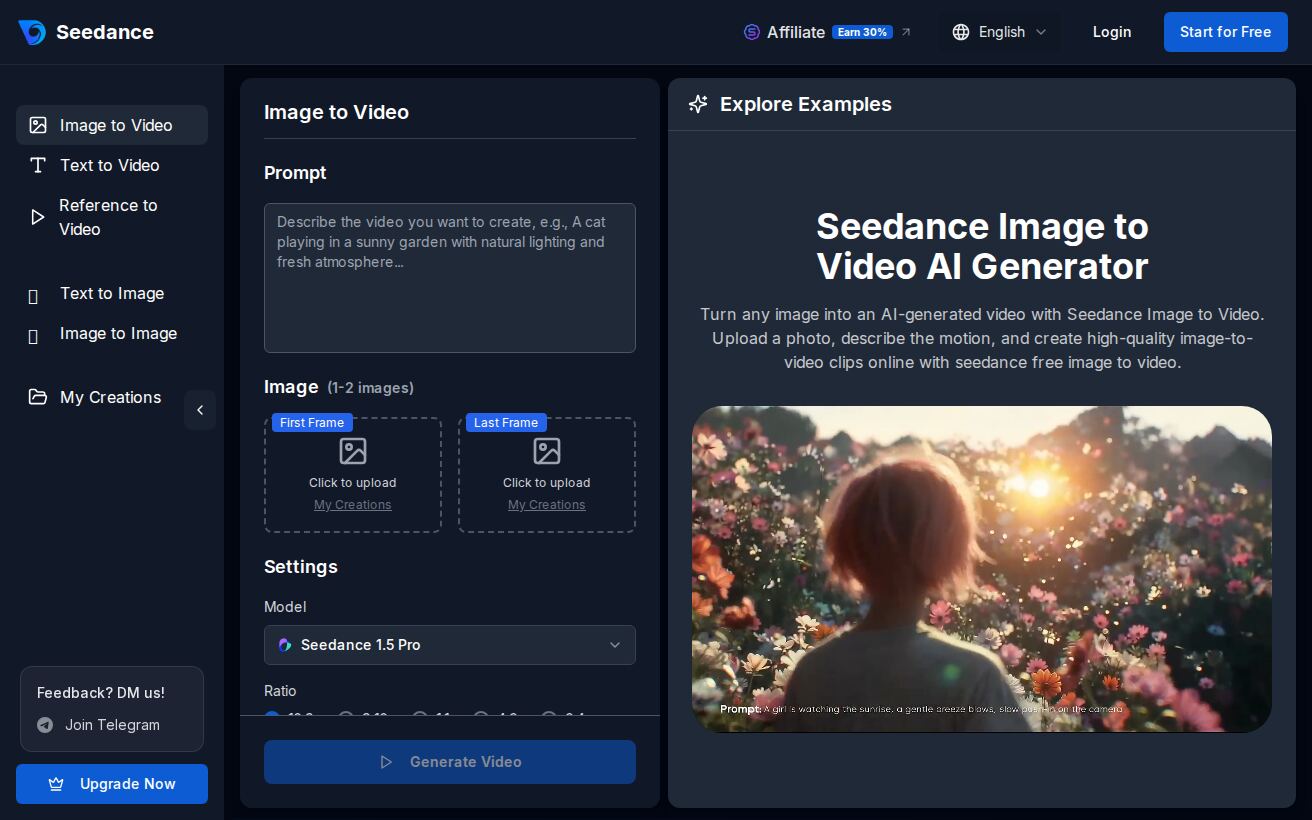Click the Login button

pos(1112,32)
